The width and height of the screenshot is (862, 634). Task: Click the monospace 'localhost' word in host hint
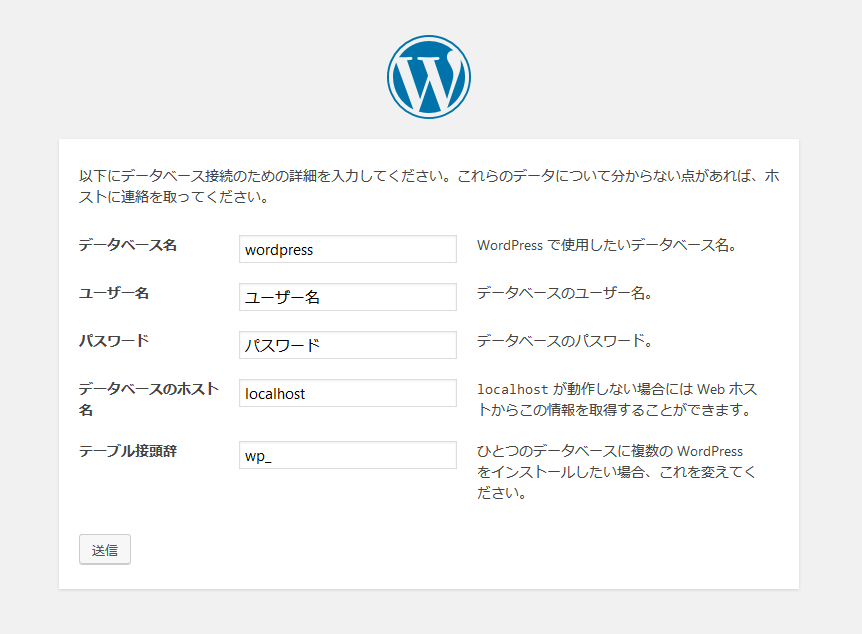[512, 389]
